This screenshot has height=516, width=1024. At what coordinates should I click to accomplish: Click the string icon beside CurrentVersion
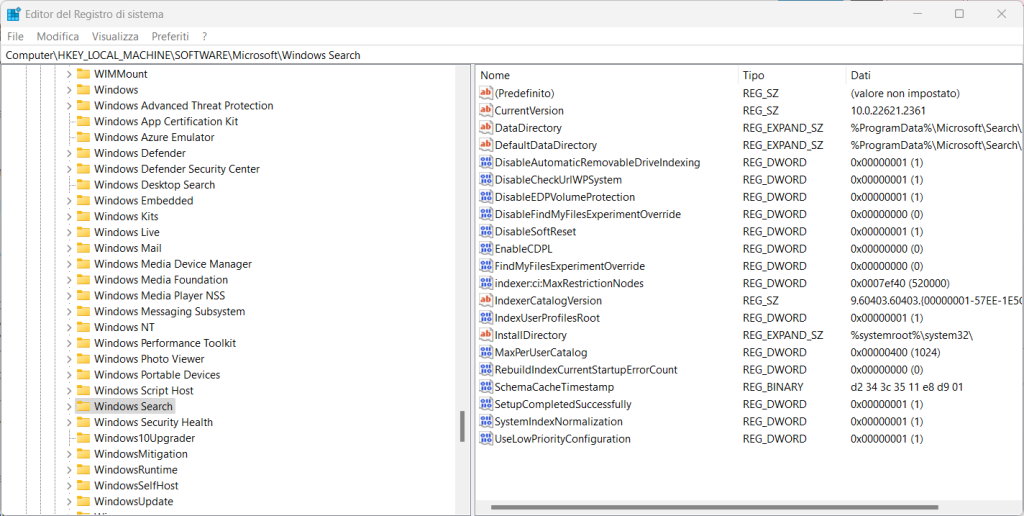pos(485,110)
